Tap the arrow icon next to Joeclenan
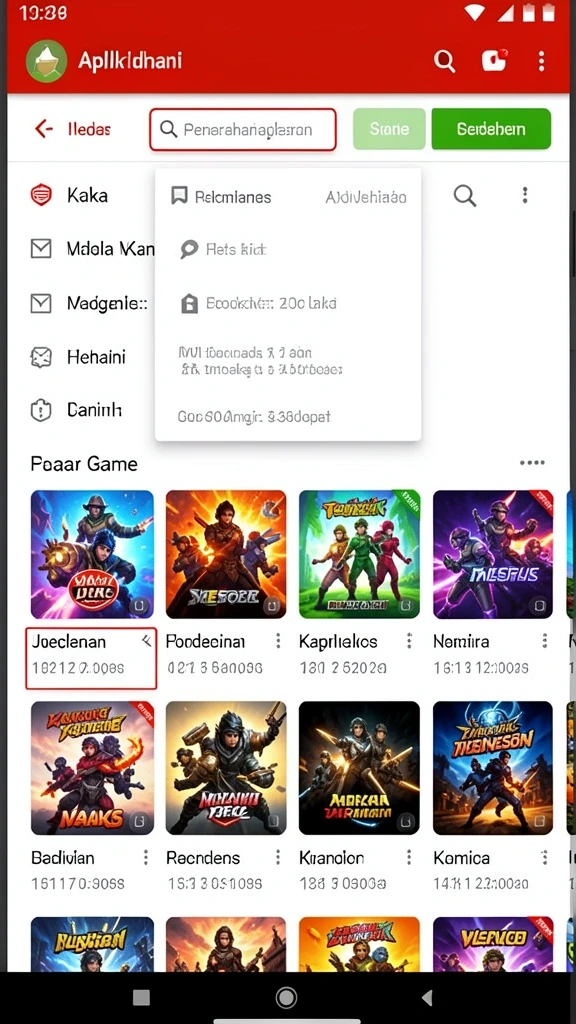576x1024 pixels. tap(146, 641)
